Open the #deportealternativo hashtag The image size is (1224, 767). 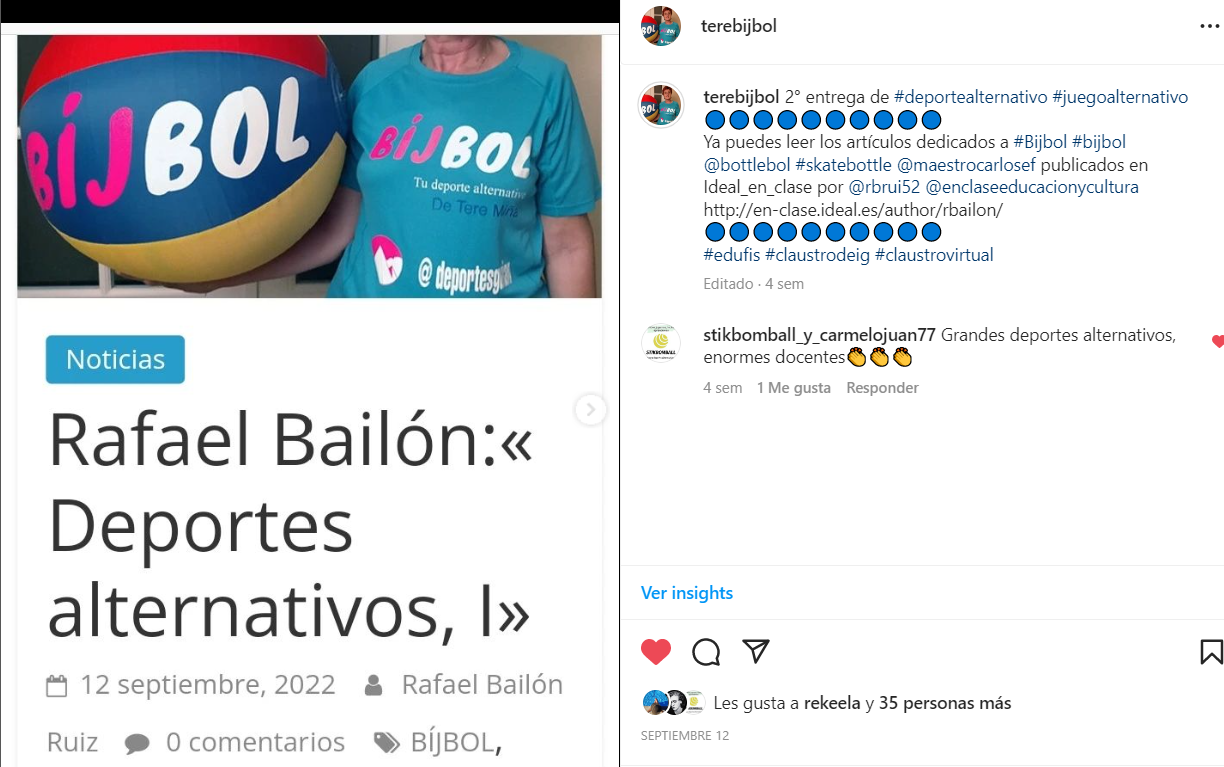tap(970, 97)
